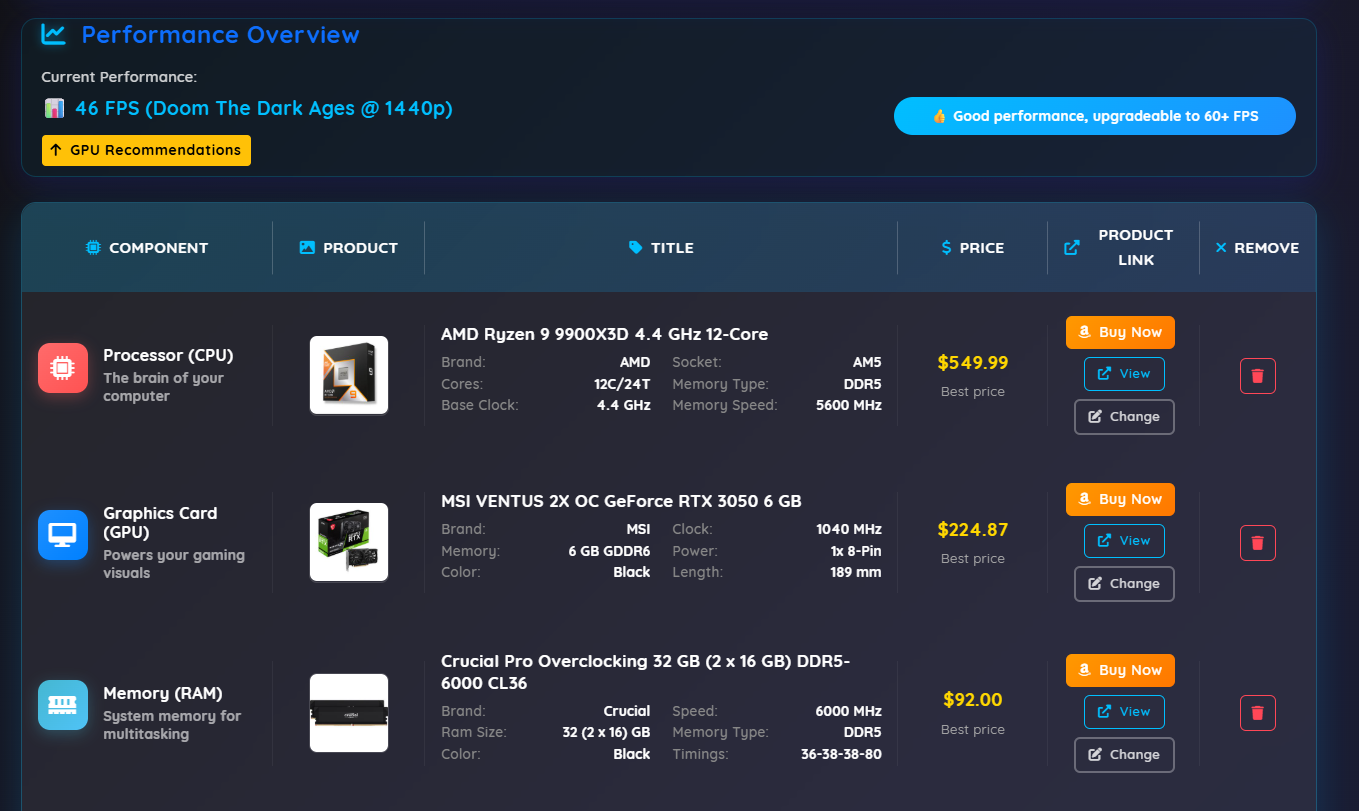Buy Now the MSI VENTUS RTX 3050
Viewport: 1359px width, 811px height.
[1120, 499]
